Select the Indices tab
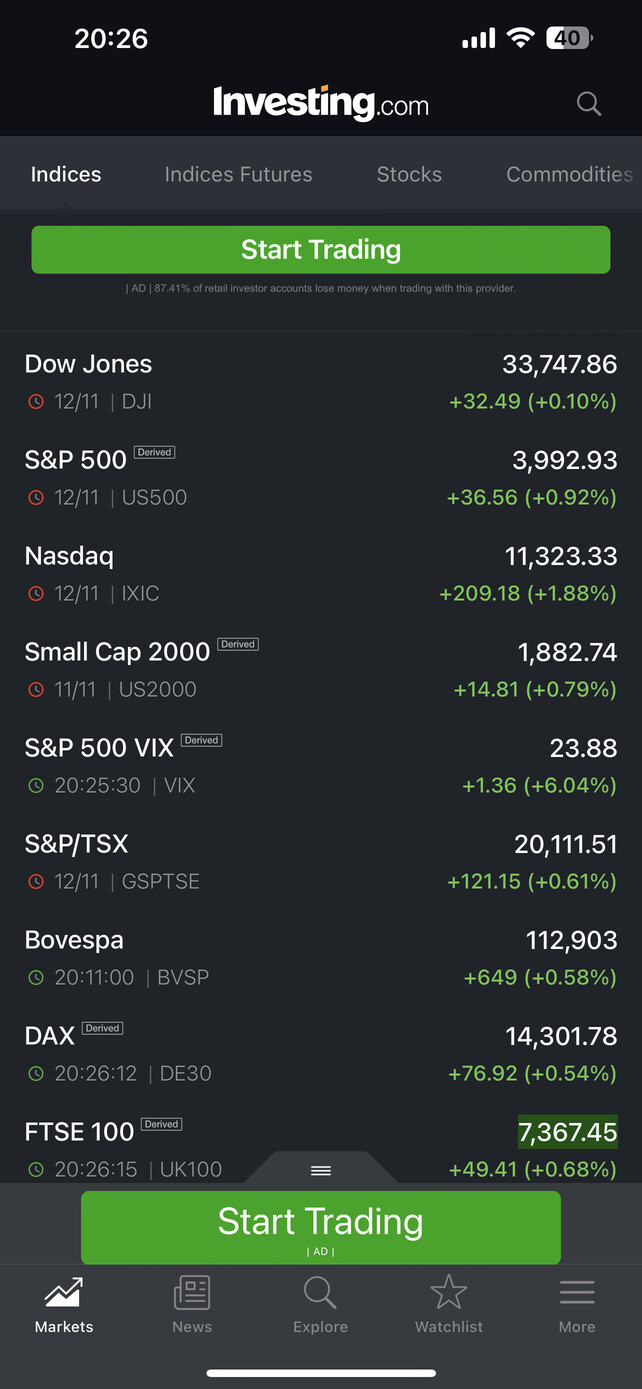Viewport: 642px width, 1389px height. (x=66, y=175)
